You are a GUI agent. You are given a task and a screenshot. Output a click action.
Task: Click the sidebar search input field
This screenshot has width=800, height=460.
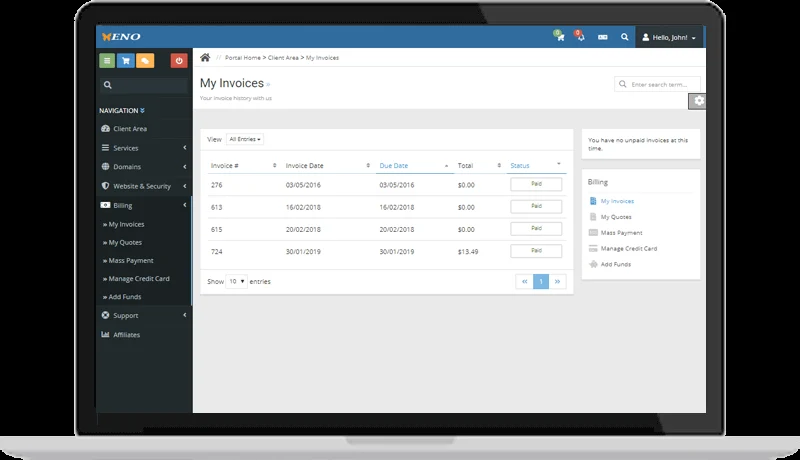point(144,85)
